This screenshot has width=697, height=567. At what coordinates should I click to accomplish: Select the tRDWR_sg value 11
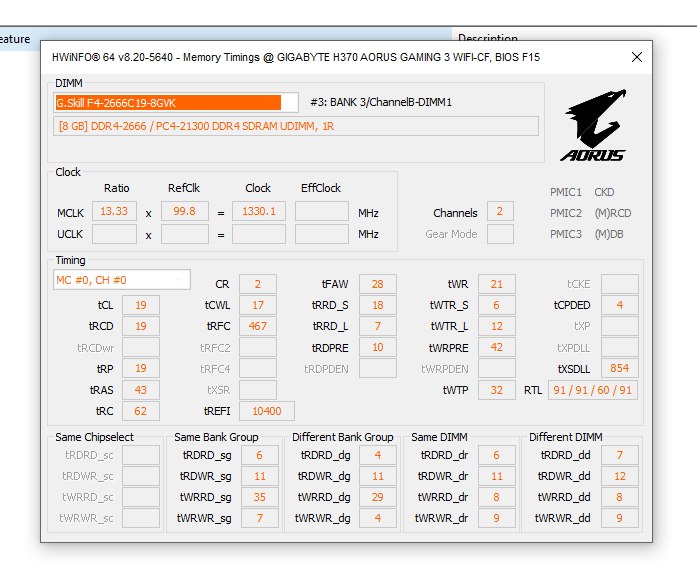260,476
